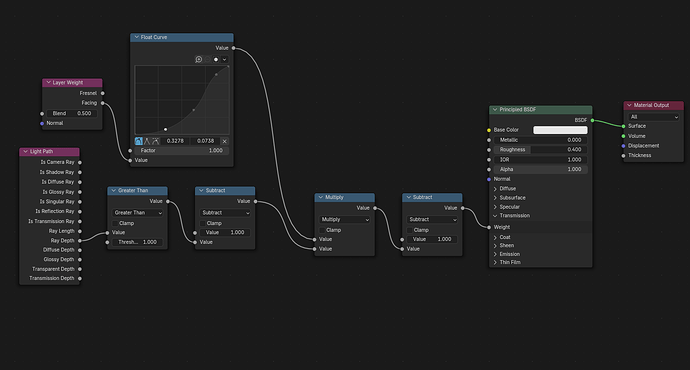Image resolution: width=690 pixels, height=370 pixels.
Task: Collapse the Light Path node using its header arrow
Action: click(x=26, y=151)
